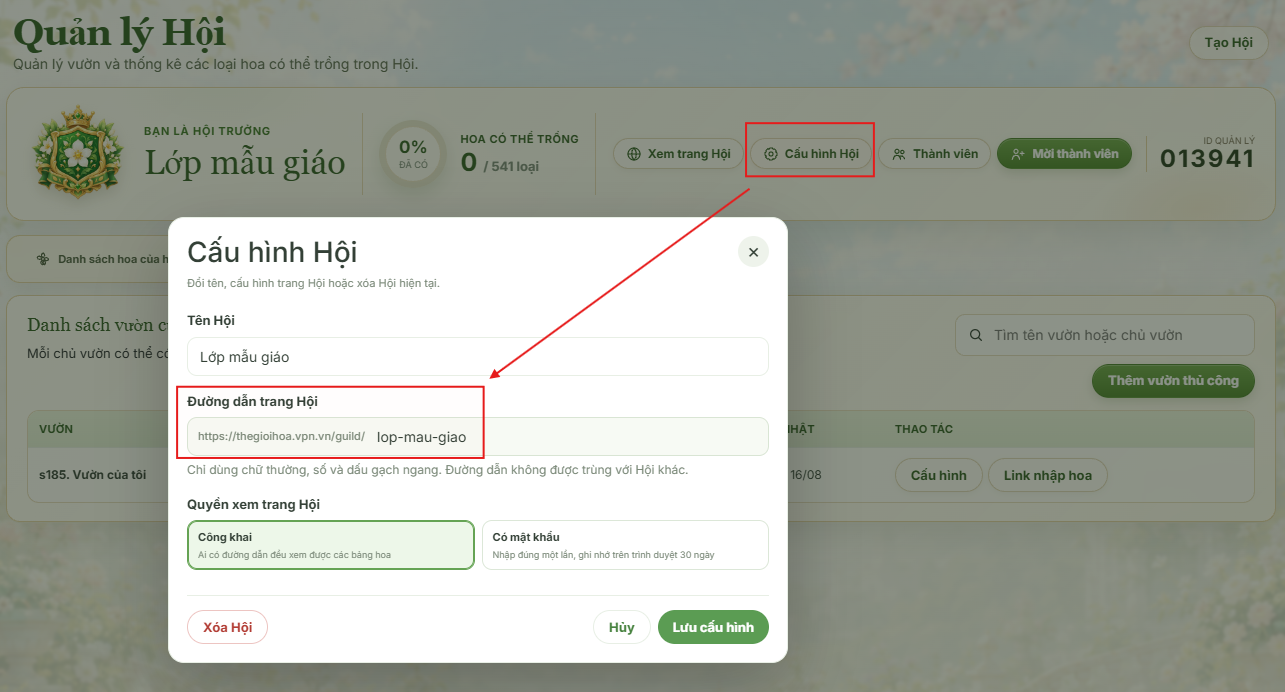The width and height of the screenshot is (1285, 692).
Task: Select the Công khai viewing permission
Action: [331, 545]
